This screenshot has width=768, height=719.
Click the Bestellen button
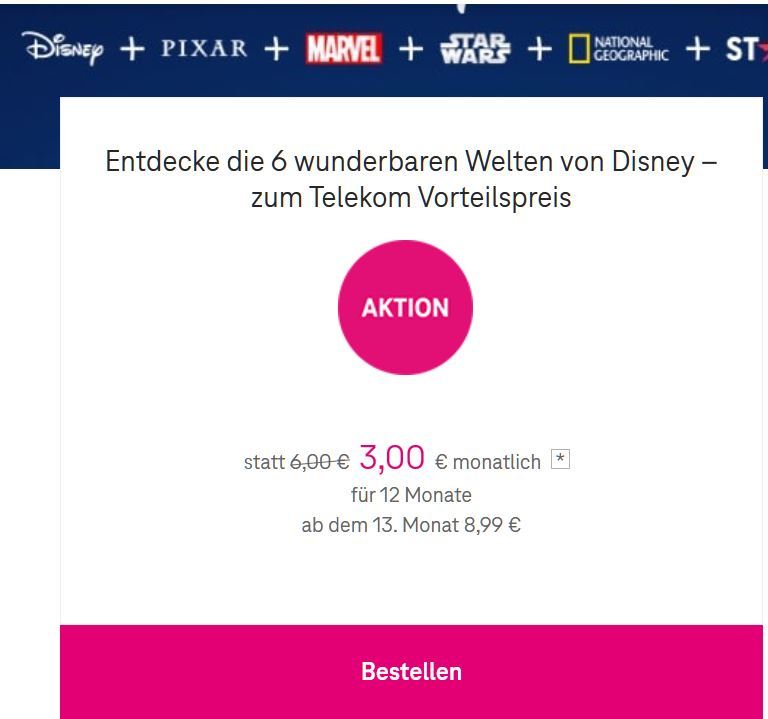[411, 671]
